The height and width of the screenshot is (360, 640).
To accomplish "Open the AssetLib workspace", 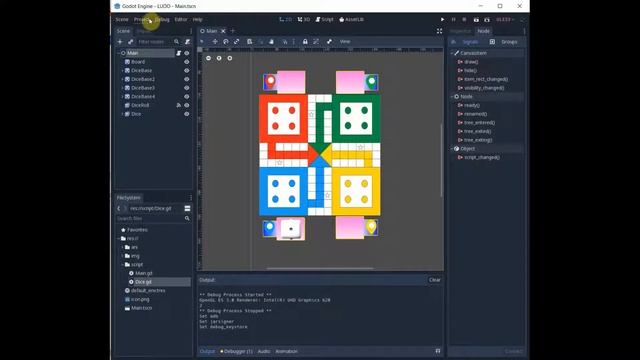I will 351,20.
